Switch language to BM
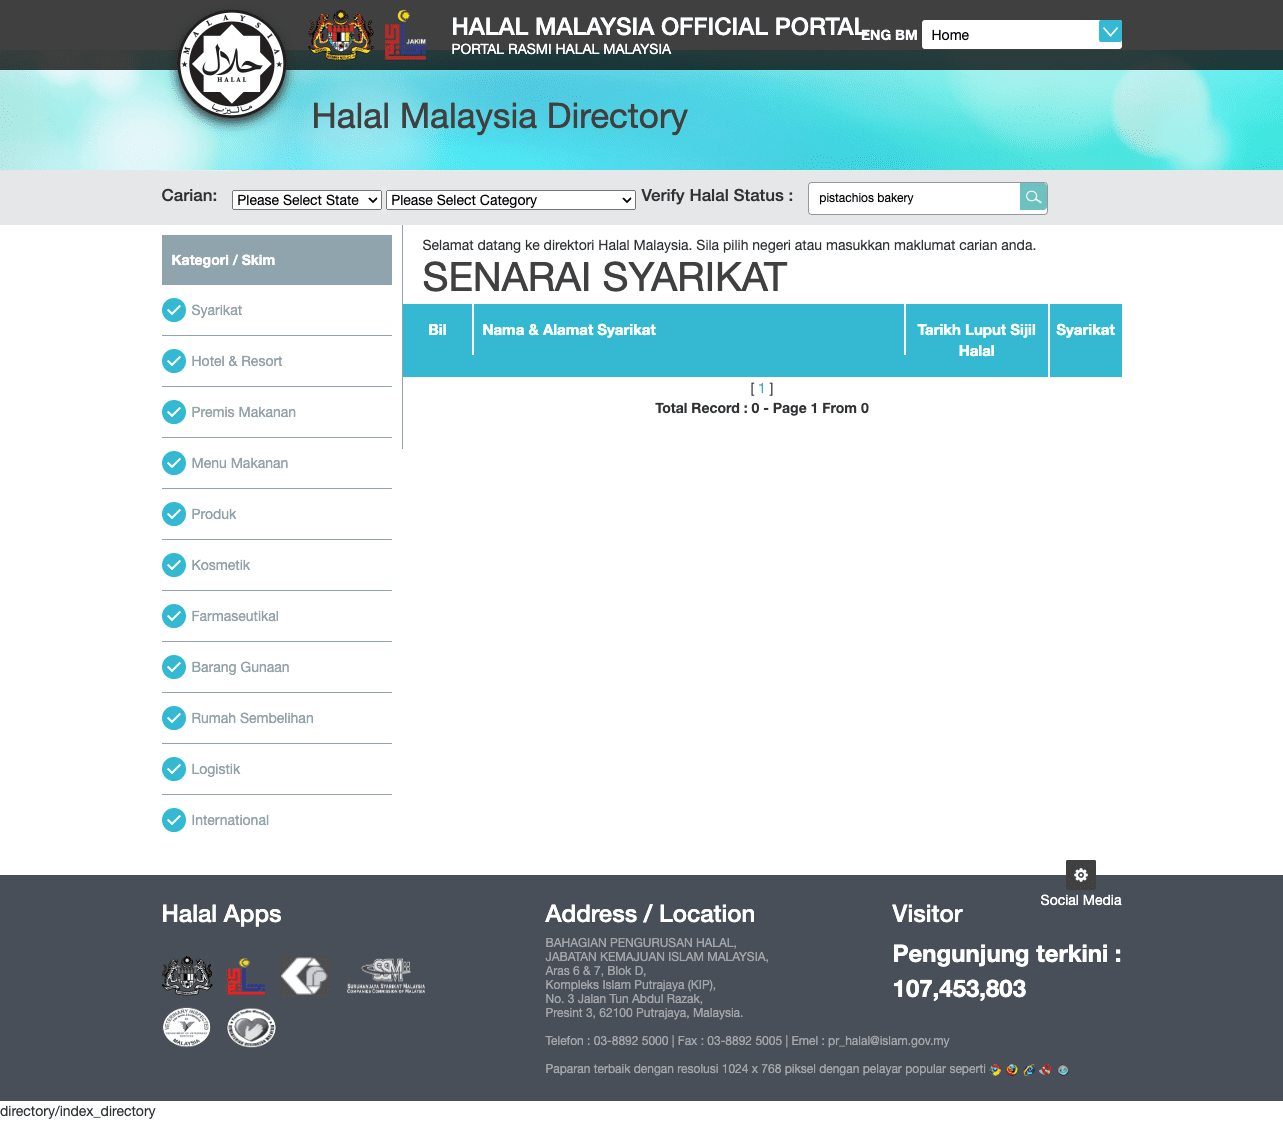1283x1121 pixels. click(x=906, y=35)
